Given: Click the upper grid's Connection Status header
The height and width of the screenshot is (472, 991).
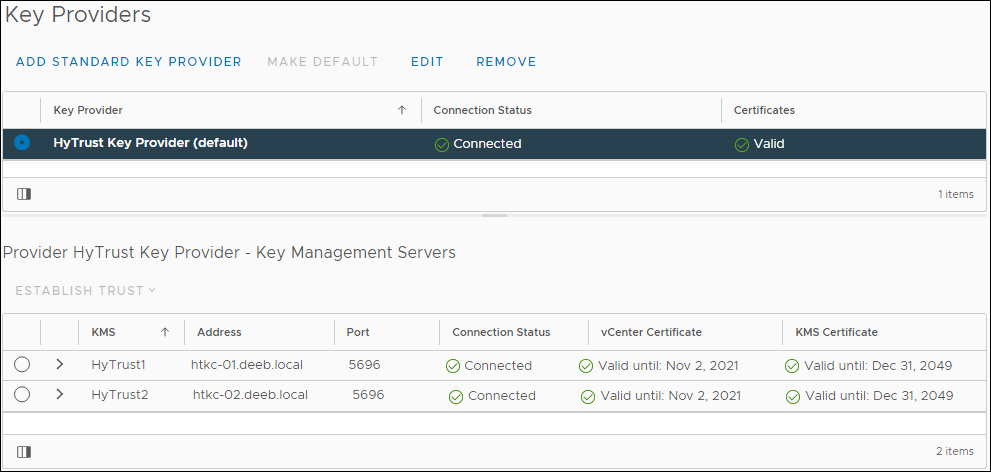Looking at the screenshot, I should (x=482, y=110).
